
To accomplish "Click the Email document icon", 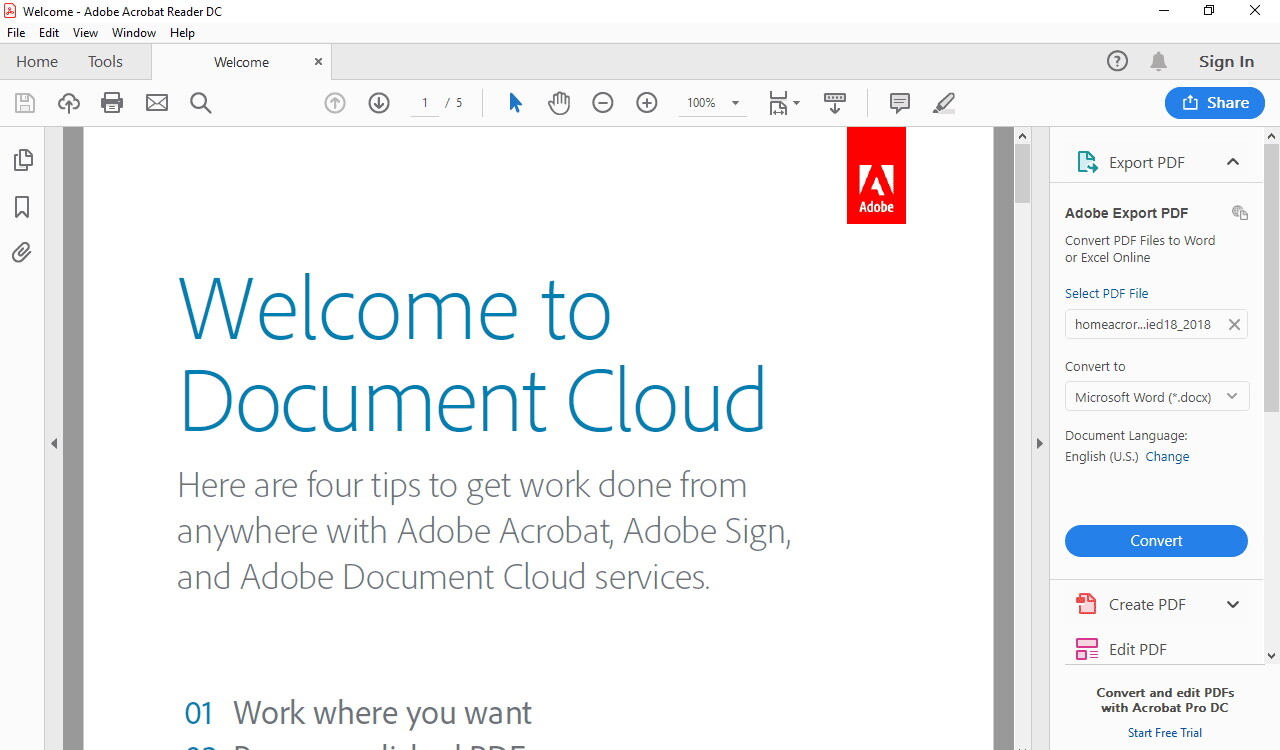I will click(x=156, y=102).
